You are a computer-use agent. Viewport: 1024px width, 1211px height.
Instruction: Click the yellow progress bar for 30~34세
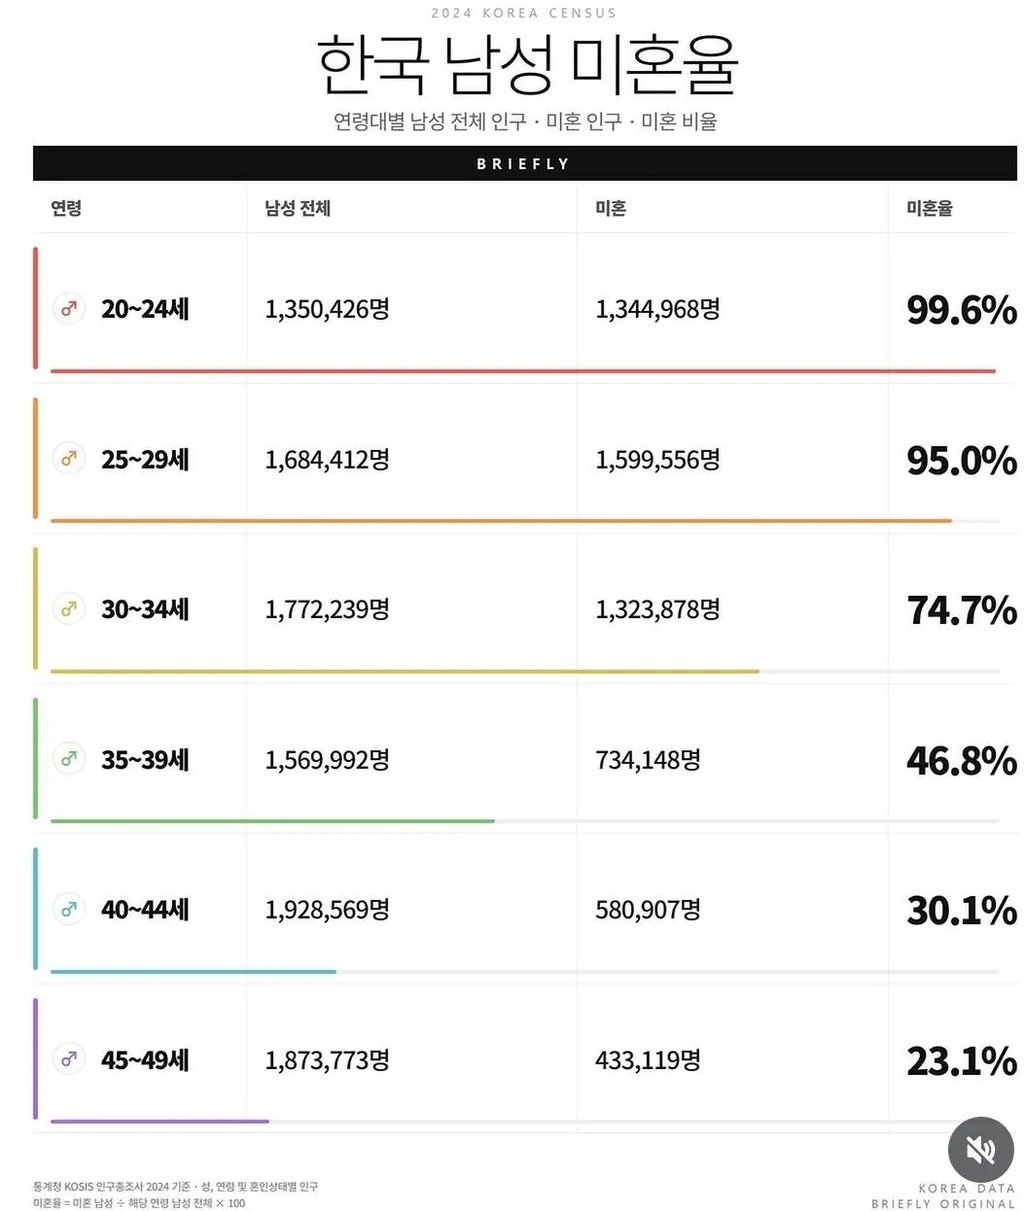click(405, 671)
